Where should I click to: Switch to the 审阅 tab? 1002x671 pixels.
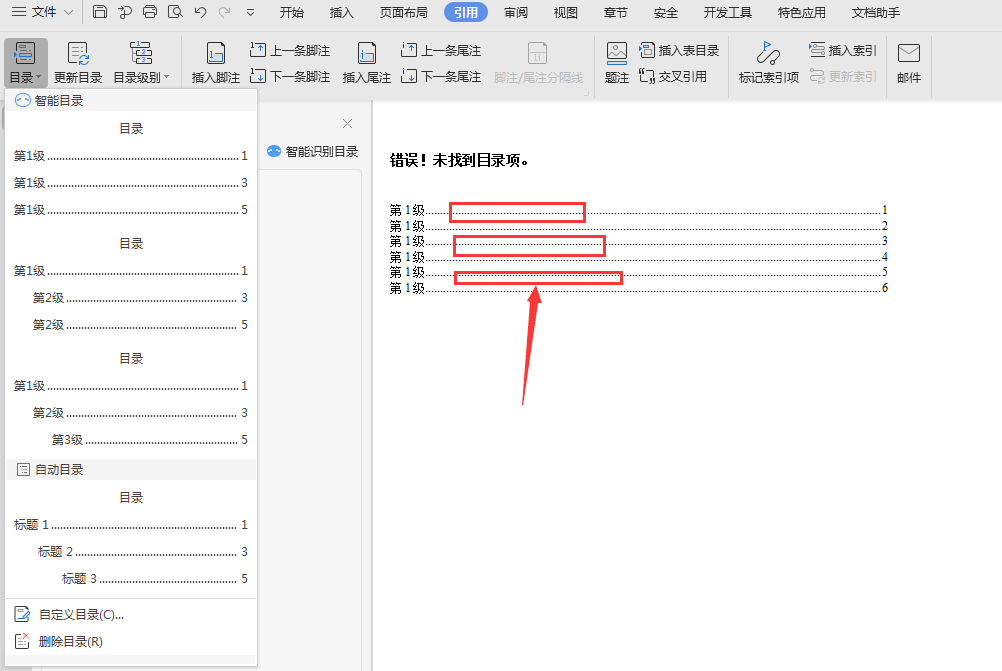(x=516, y=12)
